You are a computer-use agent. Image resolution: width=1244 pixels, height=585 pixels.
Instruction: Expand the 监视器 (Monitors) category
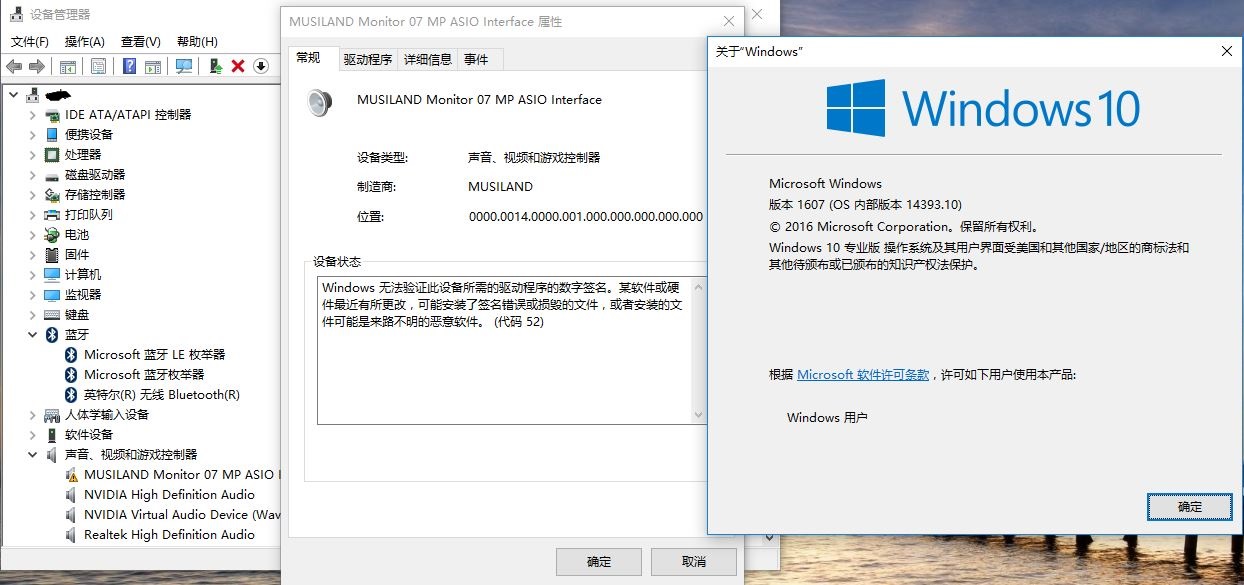[30, 294]
